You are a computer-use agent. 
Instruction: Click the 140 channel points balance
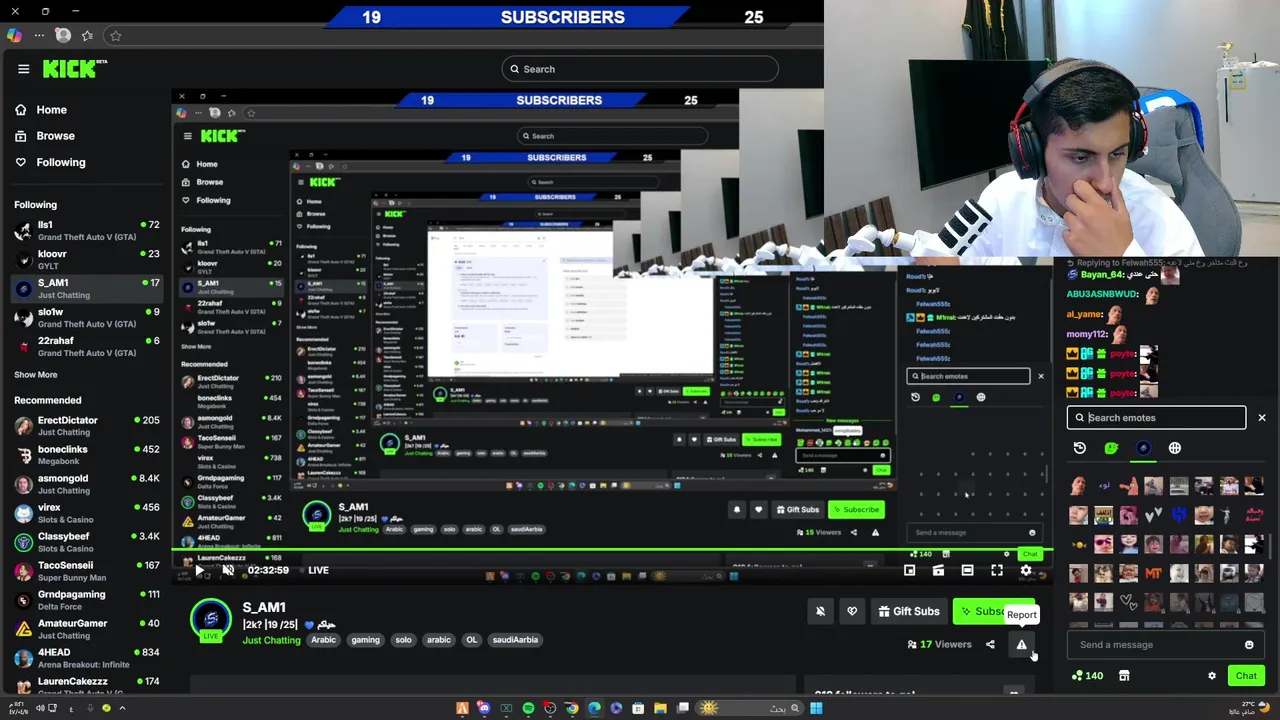(x=1087, y=676)
